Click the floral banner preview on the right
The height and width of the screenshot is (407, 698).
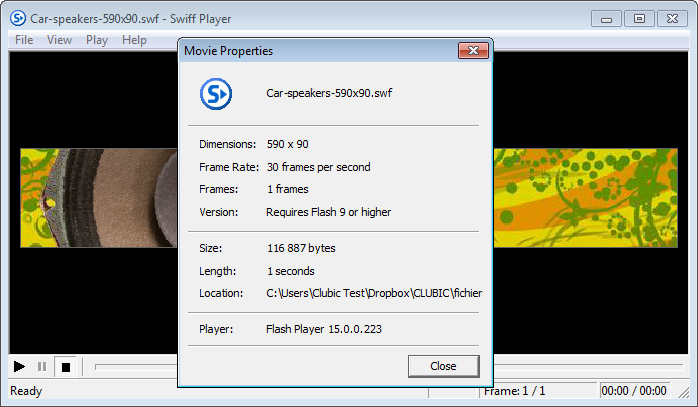coord(585,198)
